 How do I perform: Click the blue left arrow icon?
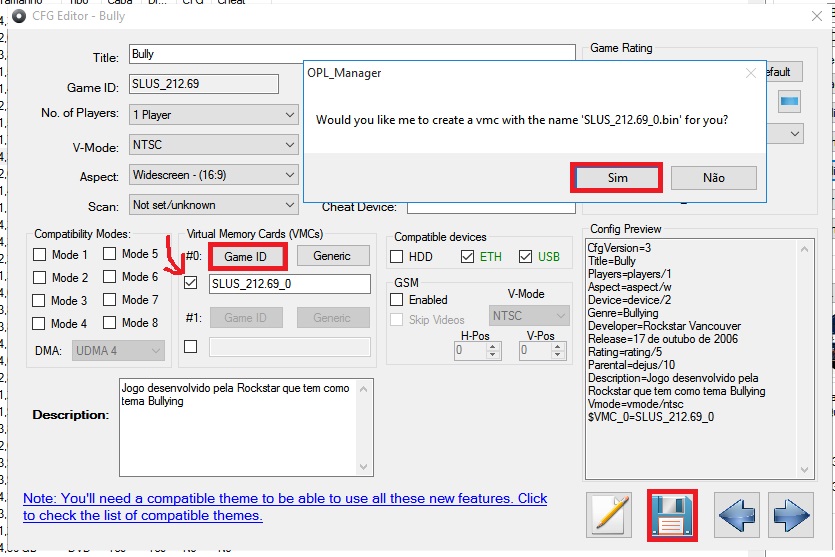[736, 515]
